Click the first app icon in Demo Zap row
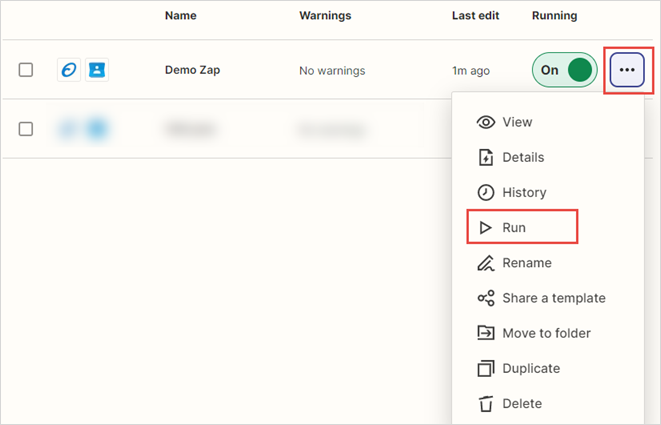 (69, 70)
